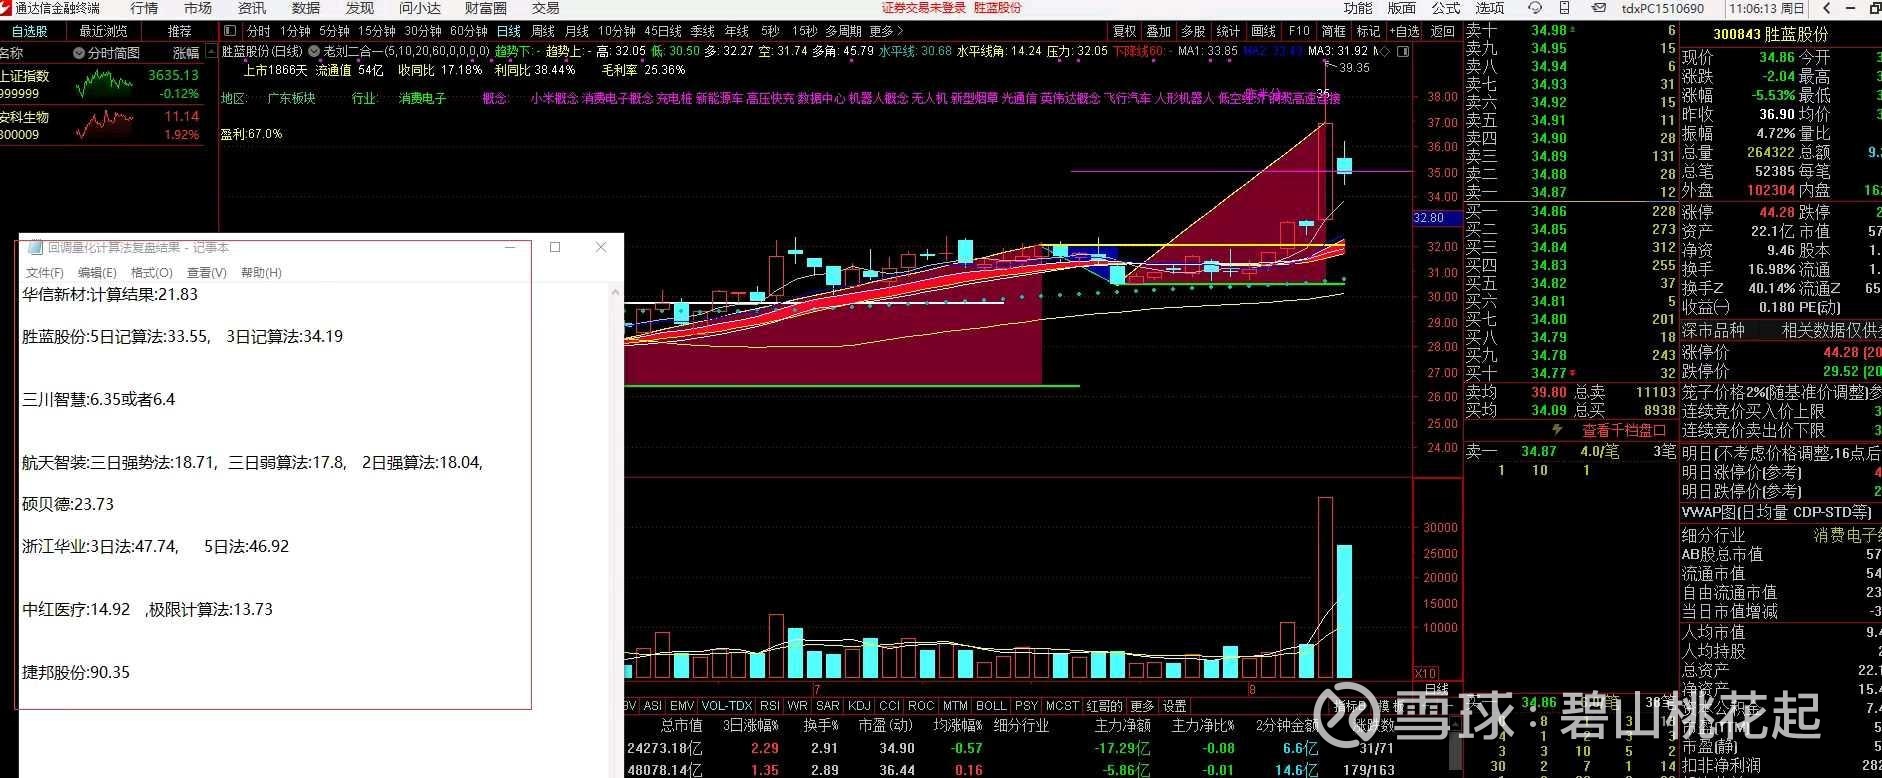Screen dimensions: 1882x778
Task: Open the F10 company info button
Action: pyautogui.click(x=1299, y=31)
